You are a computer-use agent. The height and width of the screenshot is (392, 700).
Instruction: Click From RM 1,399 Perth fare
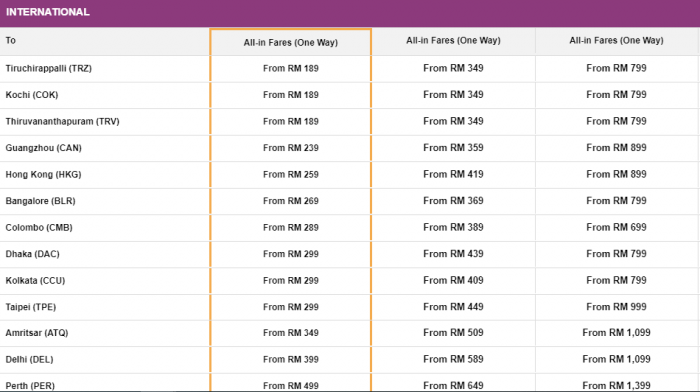[x=616, y=385]
